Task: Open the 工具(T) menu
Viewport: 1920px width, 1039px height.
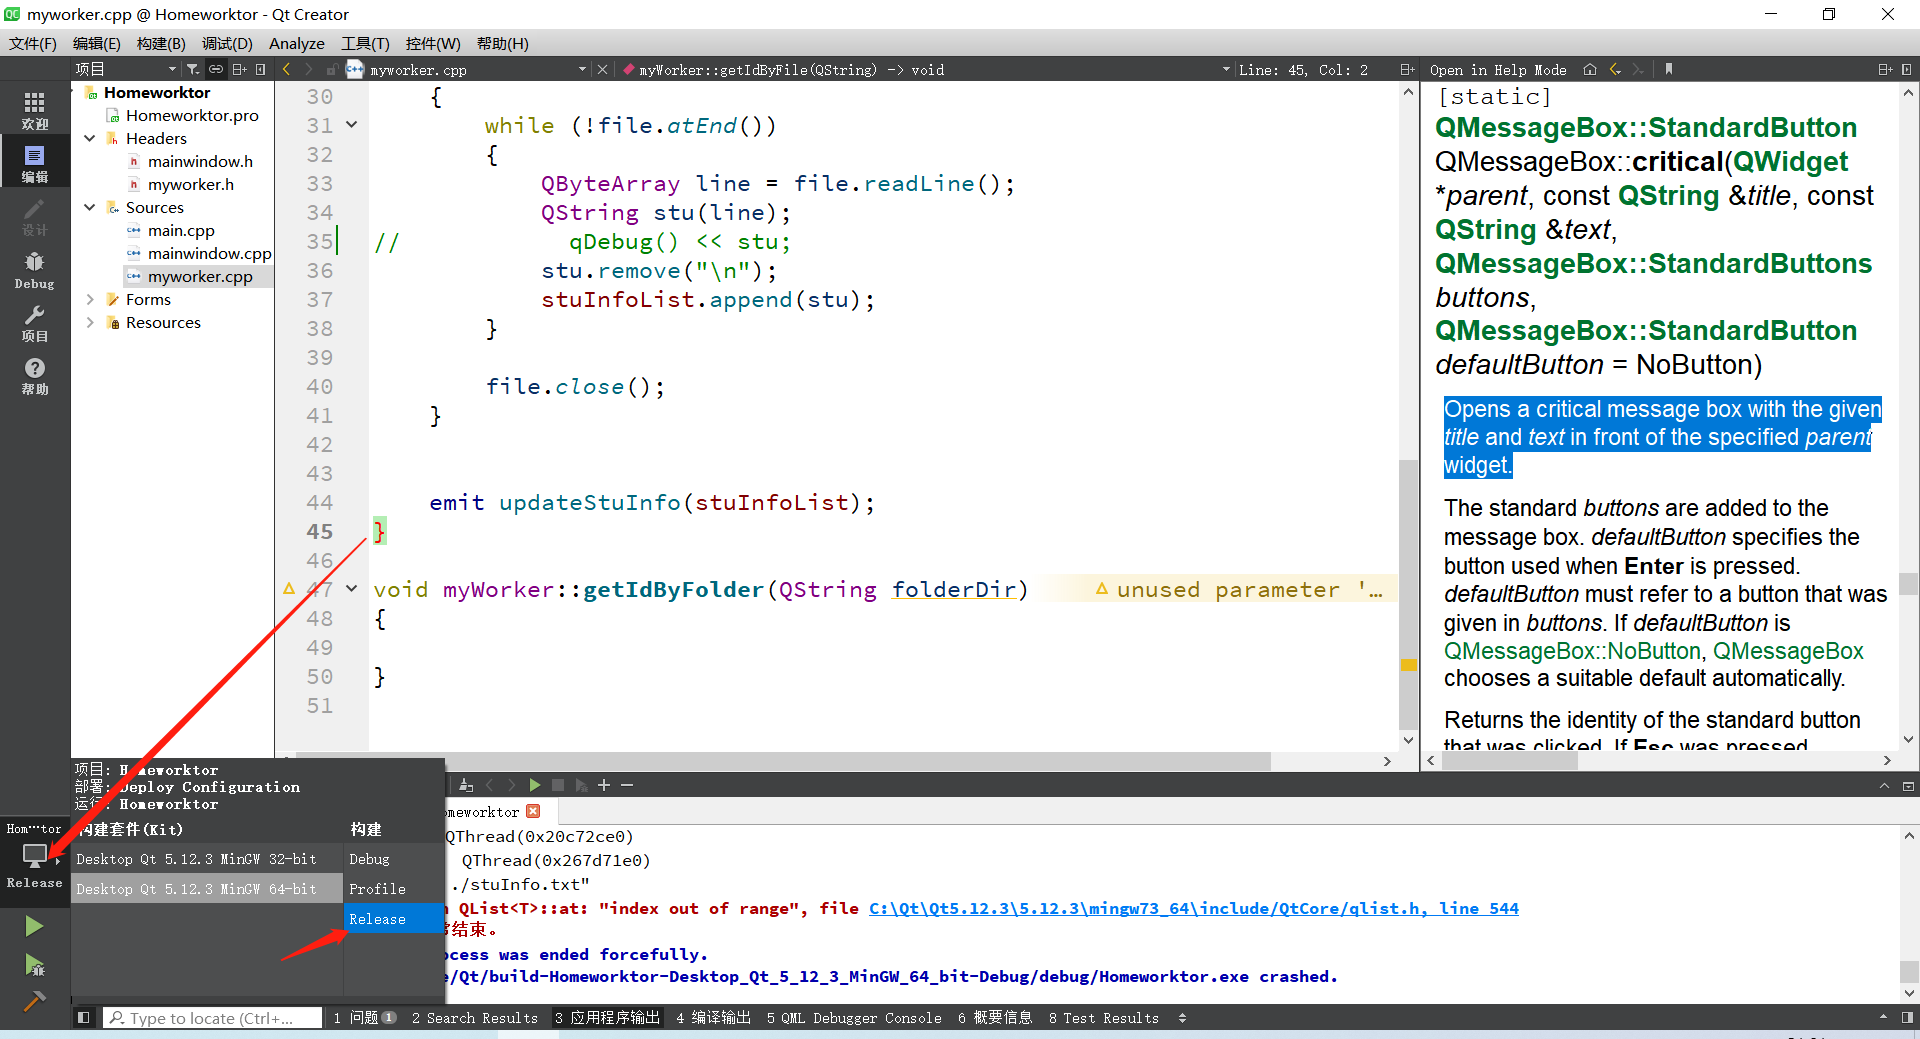Action: (x=365, y=43)
